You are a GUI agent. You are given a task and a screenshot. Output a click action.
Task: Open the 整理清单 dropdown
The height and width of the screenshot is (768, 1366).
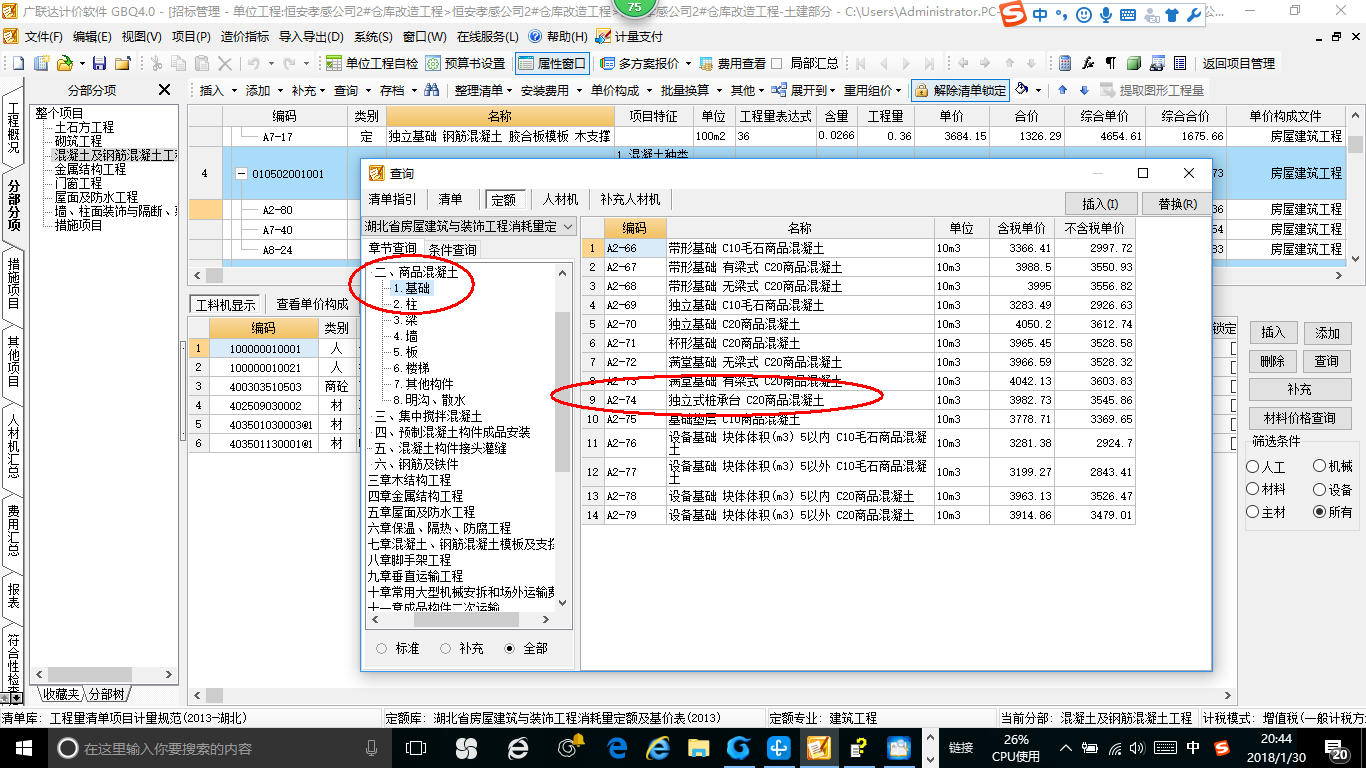tap(484, 90)
